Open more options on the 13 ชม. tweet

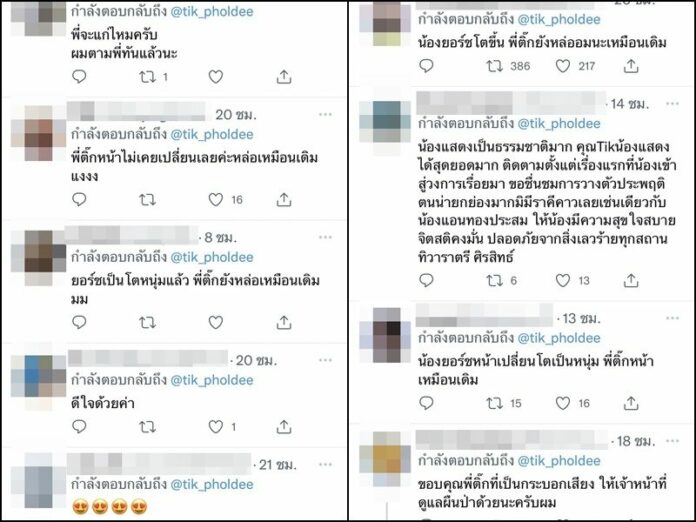tap(672, 318)
